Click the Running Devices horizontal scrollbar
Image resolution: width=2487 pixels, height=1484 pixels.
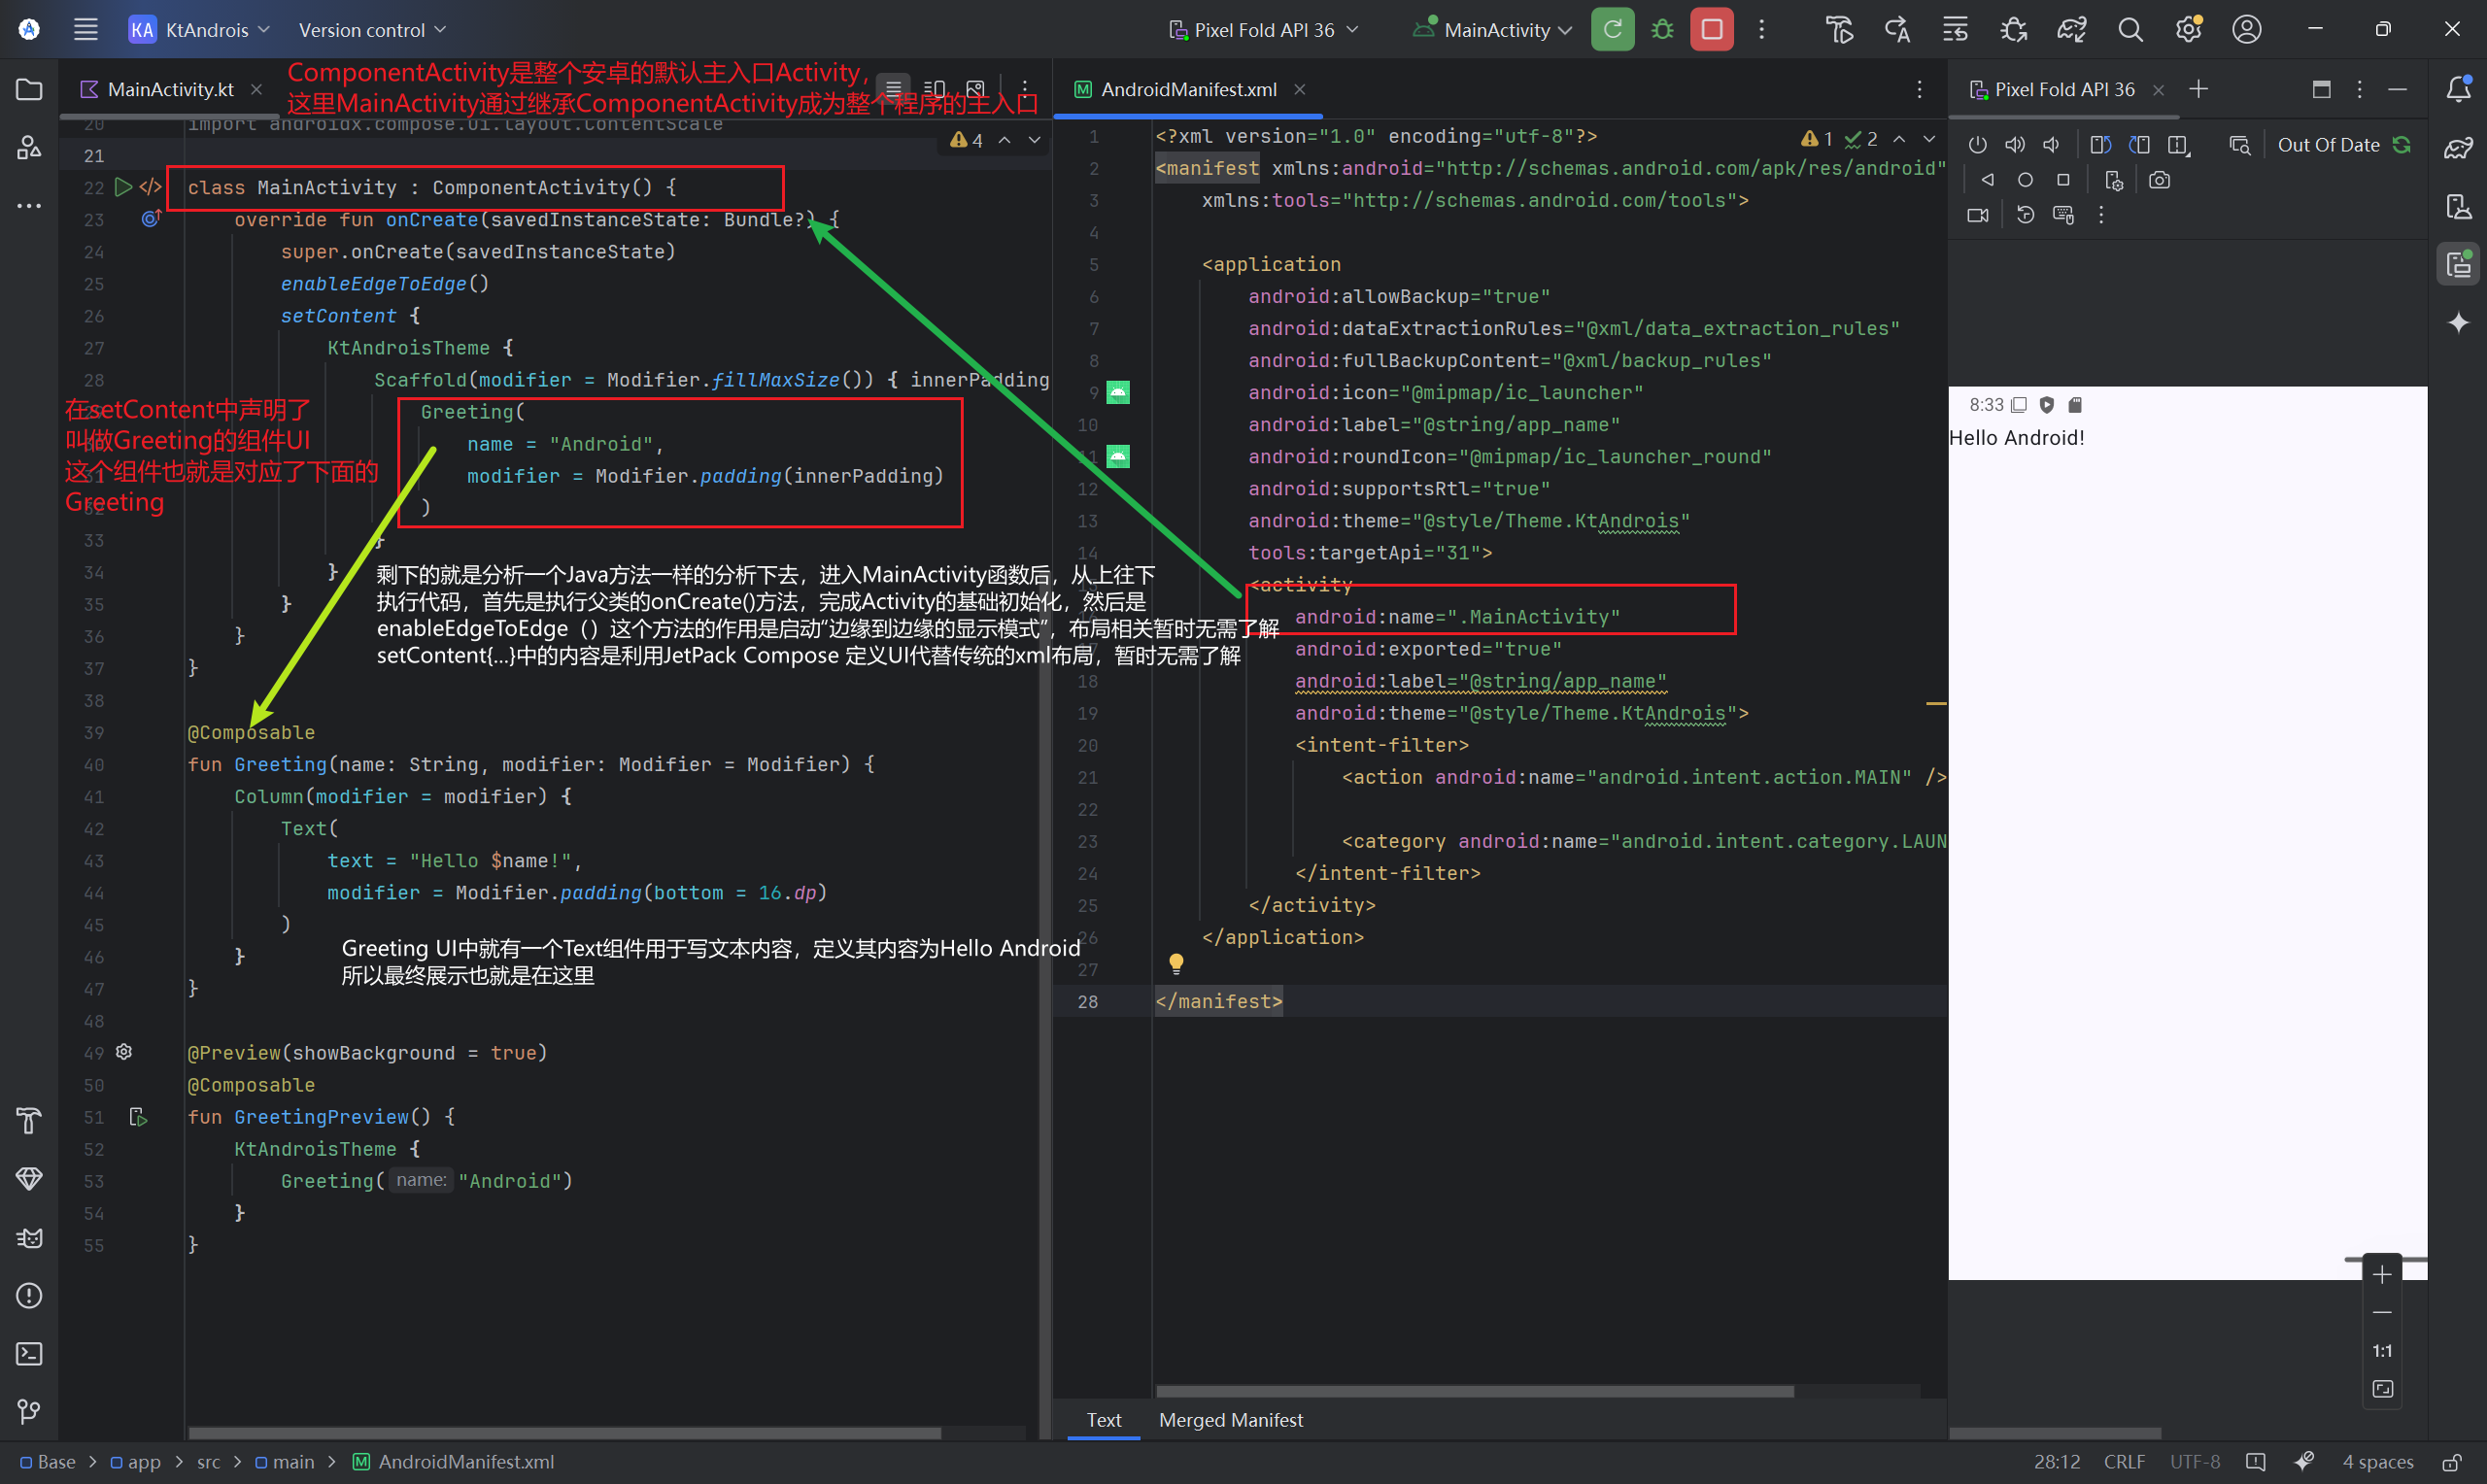point(2055,1433)
